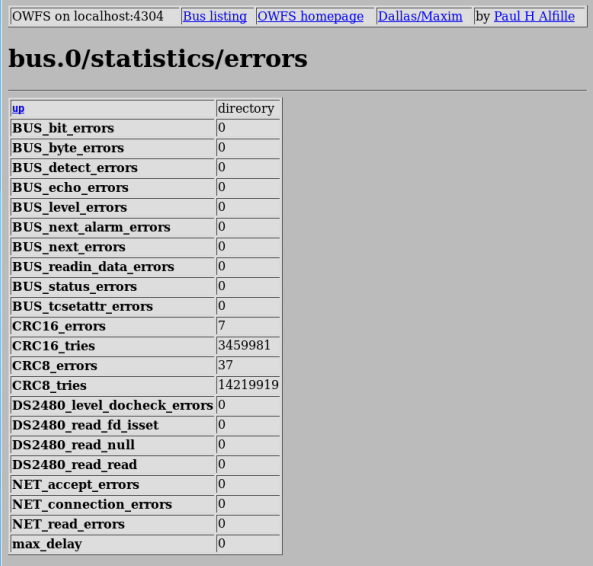Select the NET_connection_errors row label
Screen dimensions: 593x566
(x=92, y=504)
